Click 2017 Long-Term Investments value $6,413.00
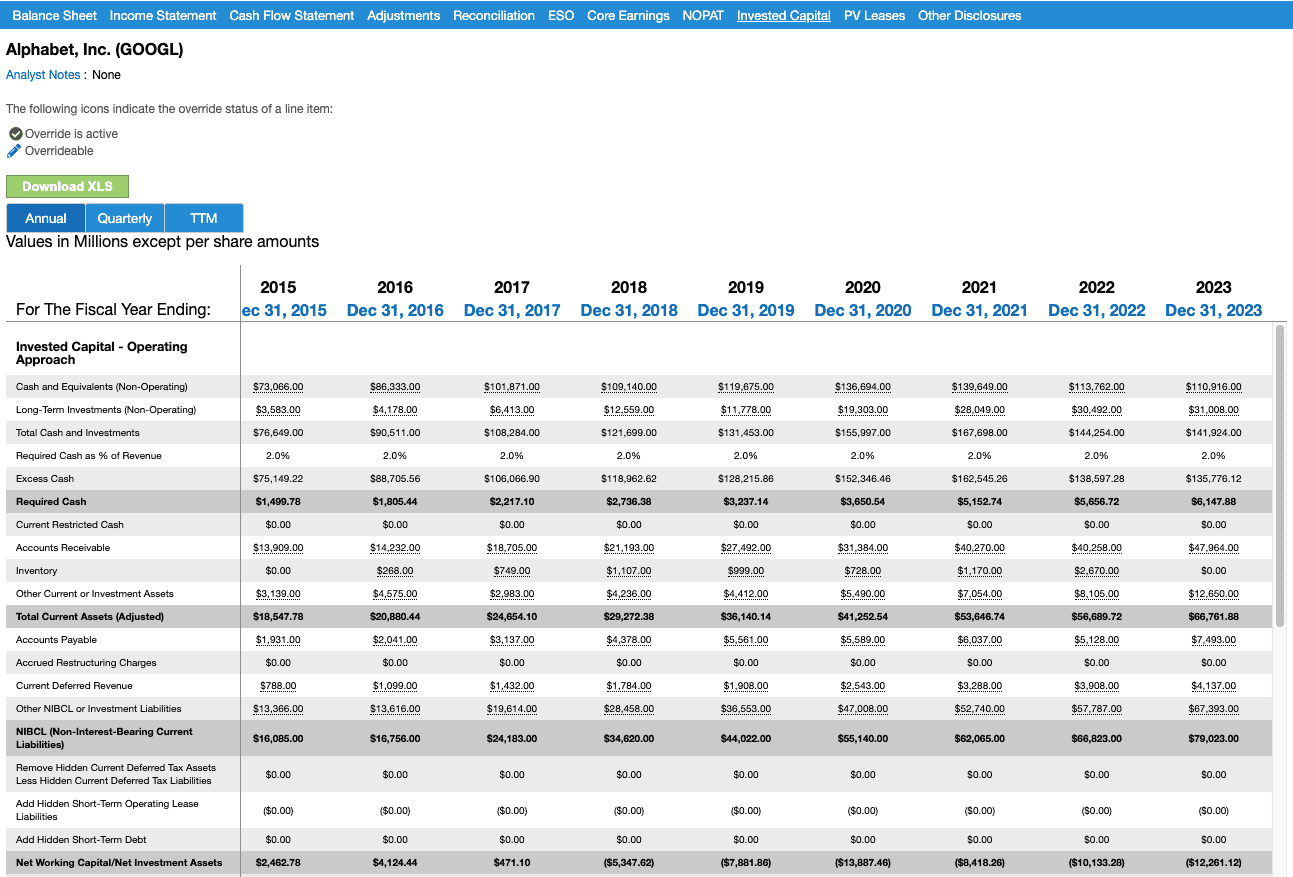This screenshot has height=877, width=1293. [512, 410]
